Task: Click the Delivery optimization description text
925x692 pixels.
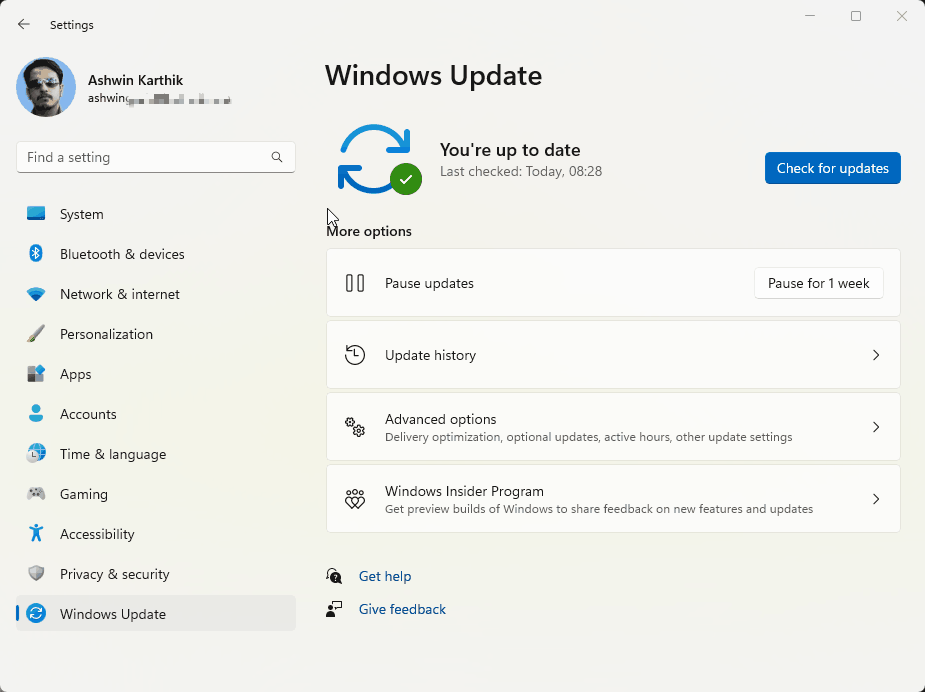Action: 588,437
